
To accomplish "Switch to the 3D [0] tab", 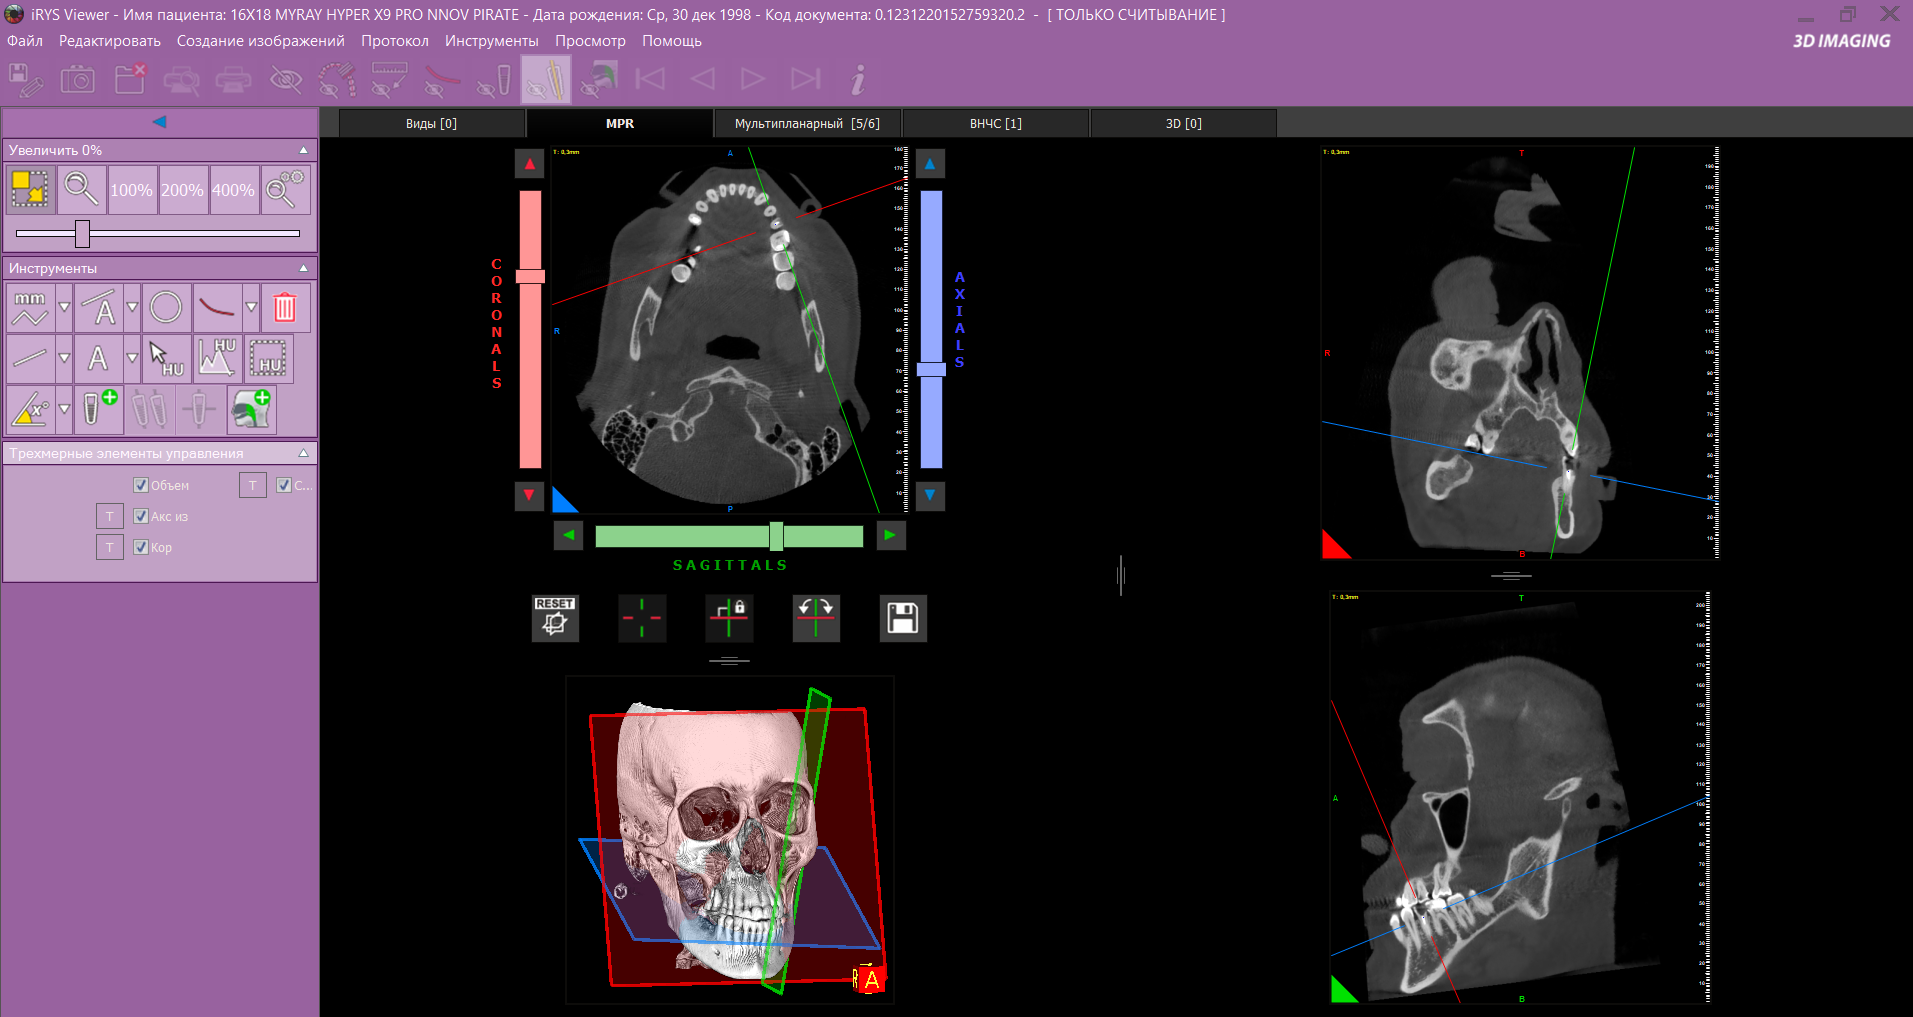I will click(1183, 123).
